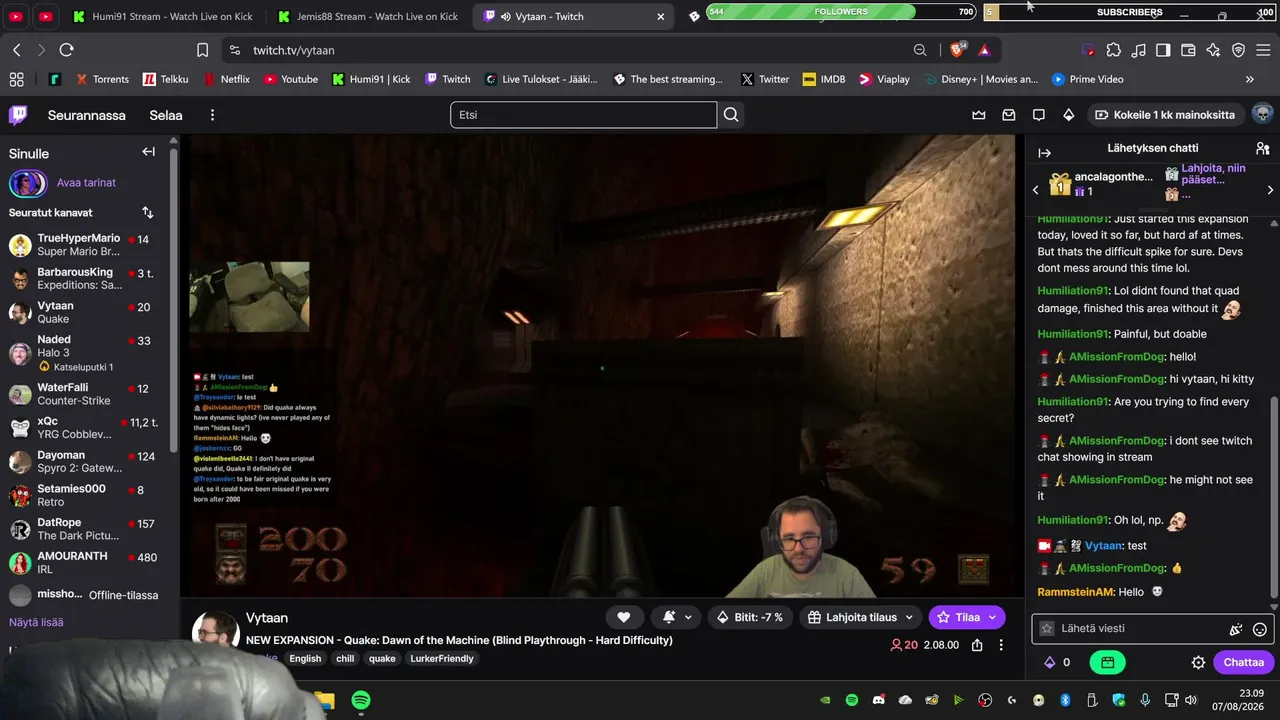Go back to the previous page
The height and width of the screenshot is (720, 1280).
(x=17, y=50)
